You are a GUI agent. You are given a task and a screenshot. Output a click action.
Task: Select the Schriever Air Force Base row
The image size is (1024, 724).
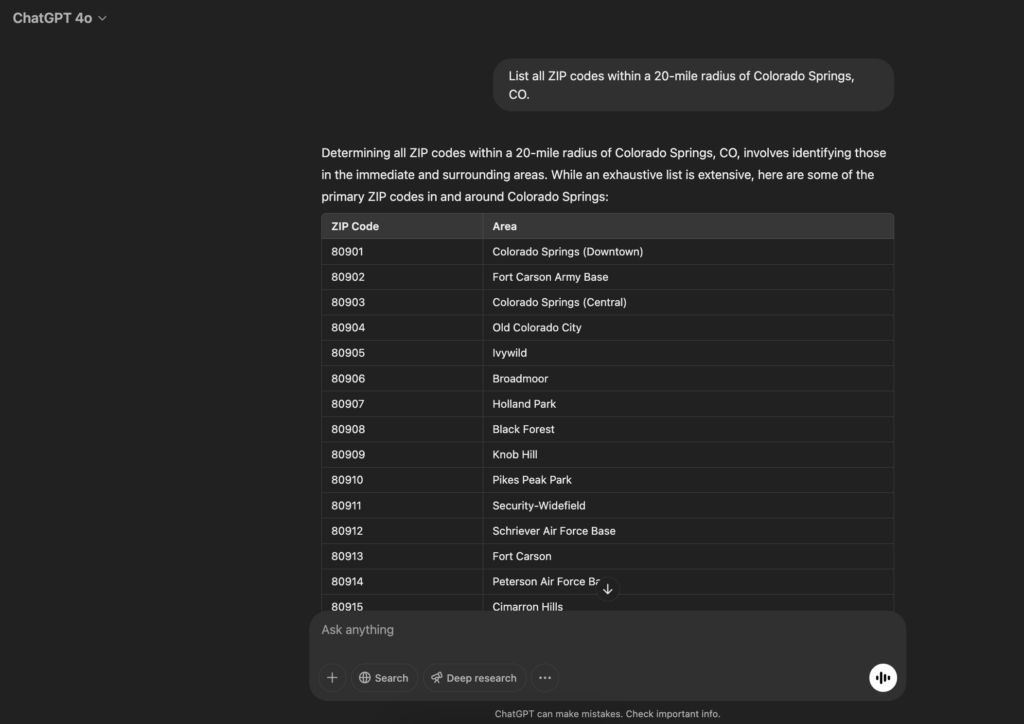[554, 531]
